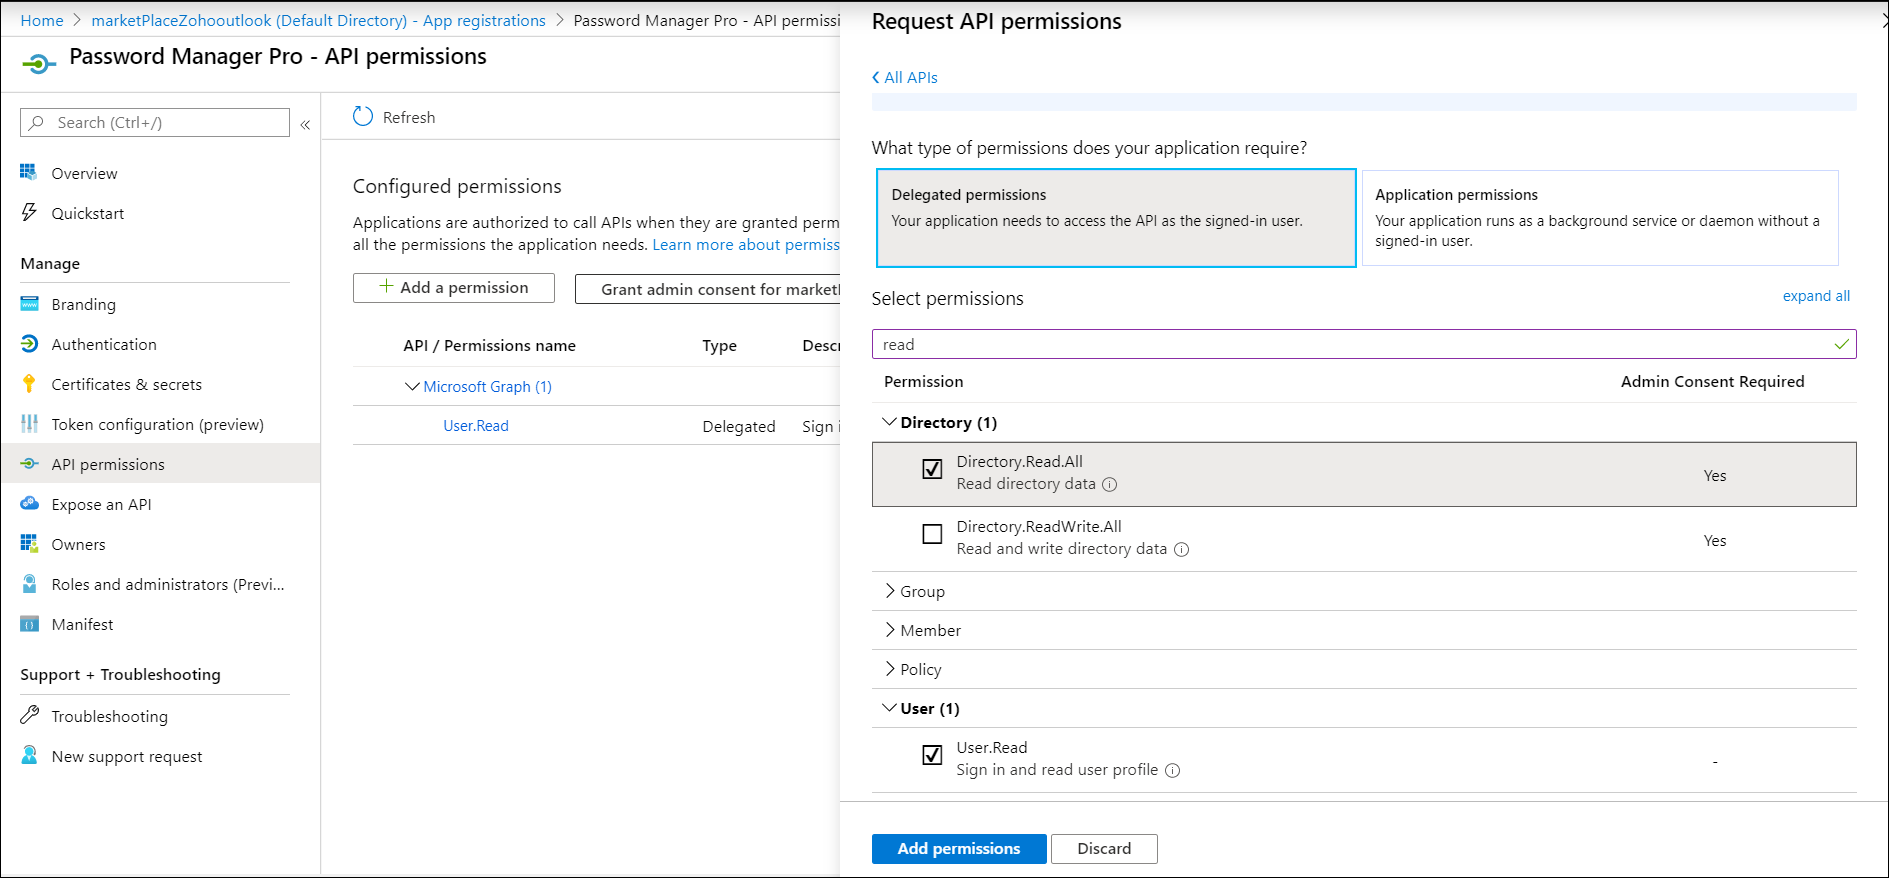The image size is (1889, 878).
Task: Uncheck the Directory.Read.All permission checkbox
Action: pyautogui.click(x=932, y=469)
